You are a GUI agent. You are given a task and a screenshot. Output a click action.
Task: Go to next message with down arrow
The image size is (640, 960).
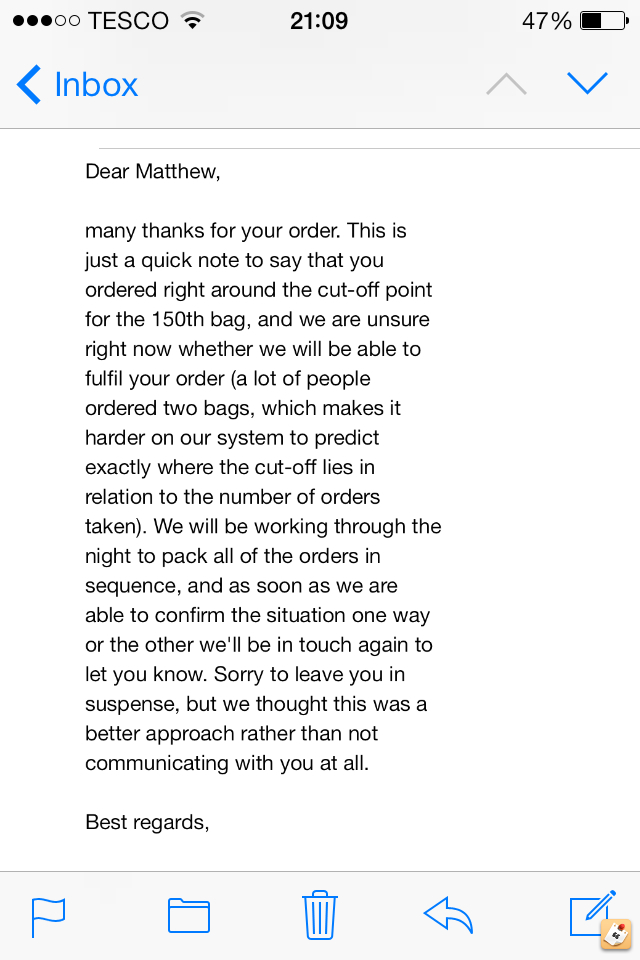[587, 83]
